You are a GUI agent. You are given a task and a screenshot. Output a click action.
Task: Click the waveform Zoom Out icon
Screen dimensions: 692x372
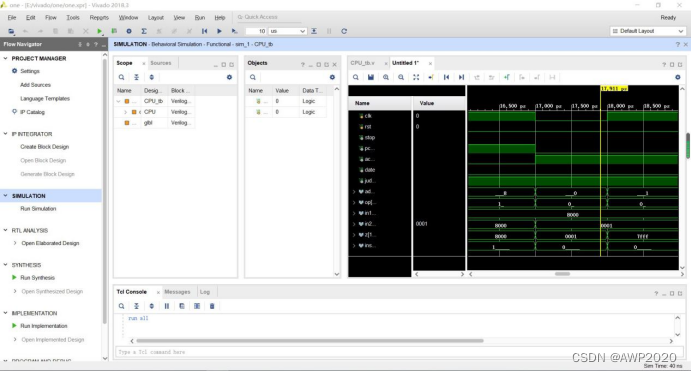click(x=401, y=77)
